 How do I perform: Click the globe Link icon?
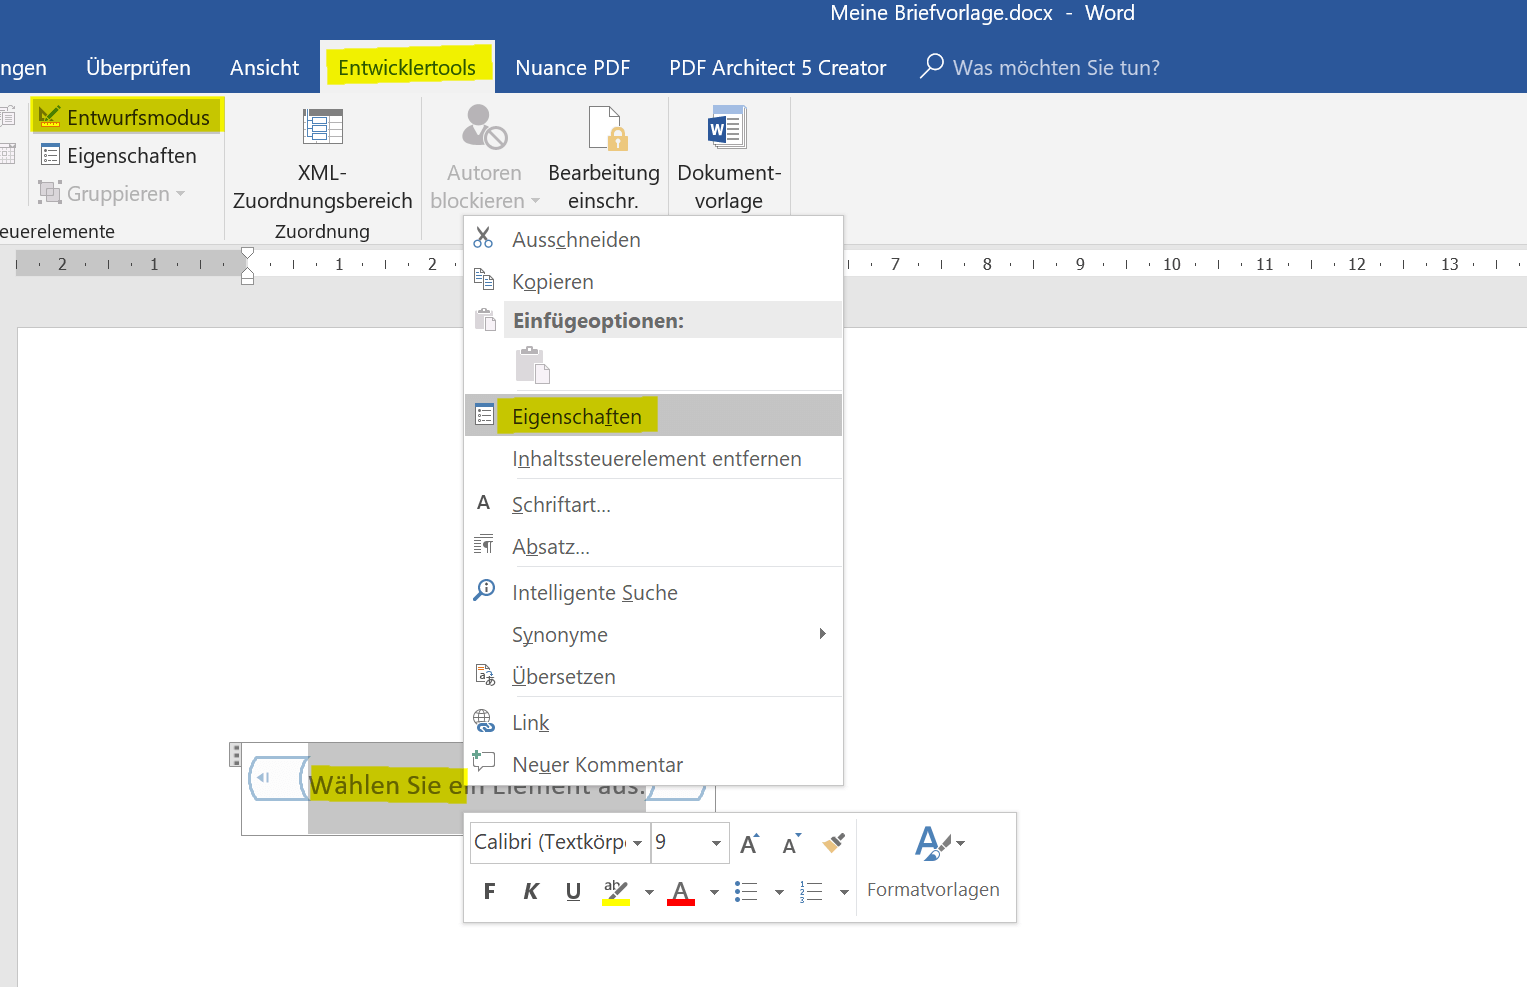point(484,720)
